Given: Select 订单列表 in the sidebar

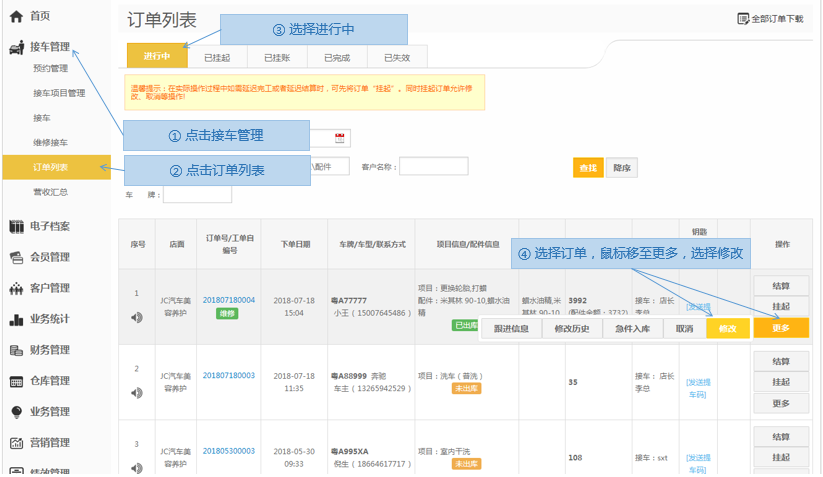Looking at the screenshot, I should [50, 168].
